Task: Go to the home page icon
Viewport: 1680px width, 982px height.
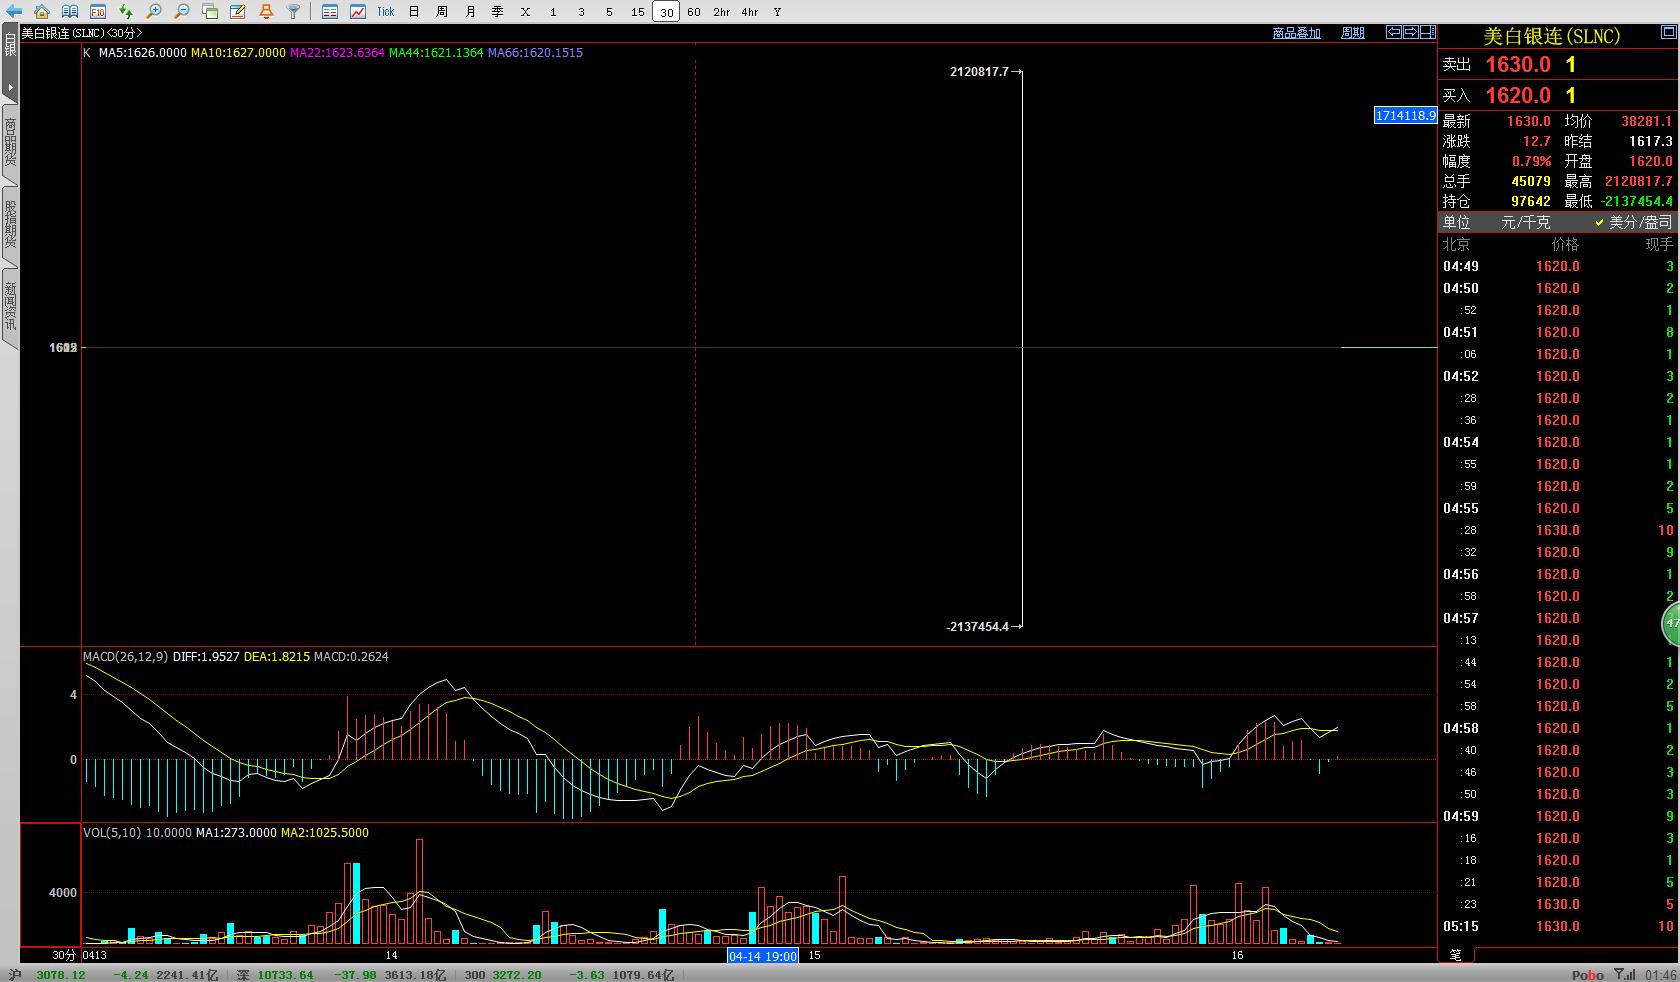Action: 42,12
